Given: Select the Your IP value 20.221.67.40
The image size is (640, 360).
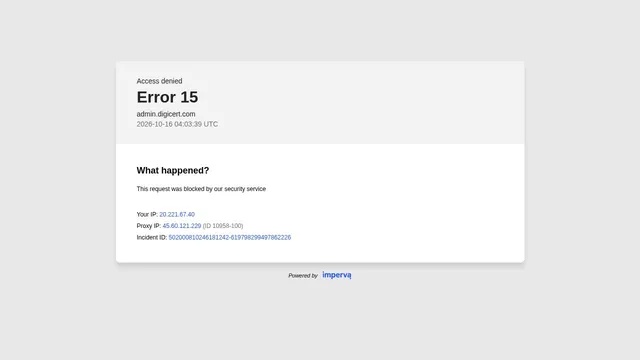Looking at the screenshot, I should click(x=177, y=214).
